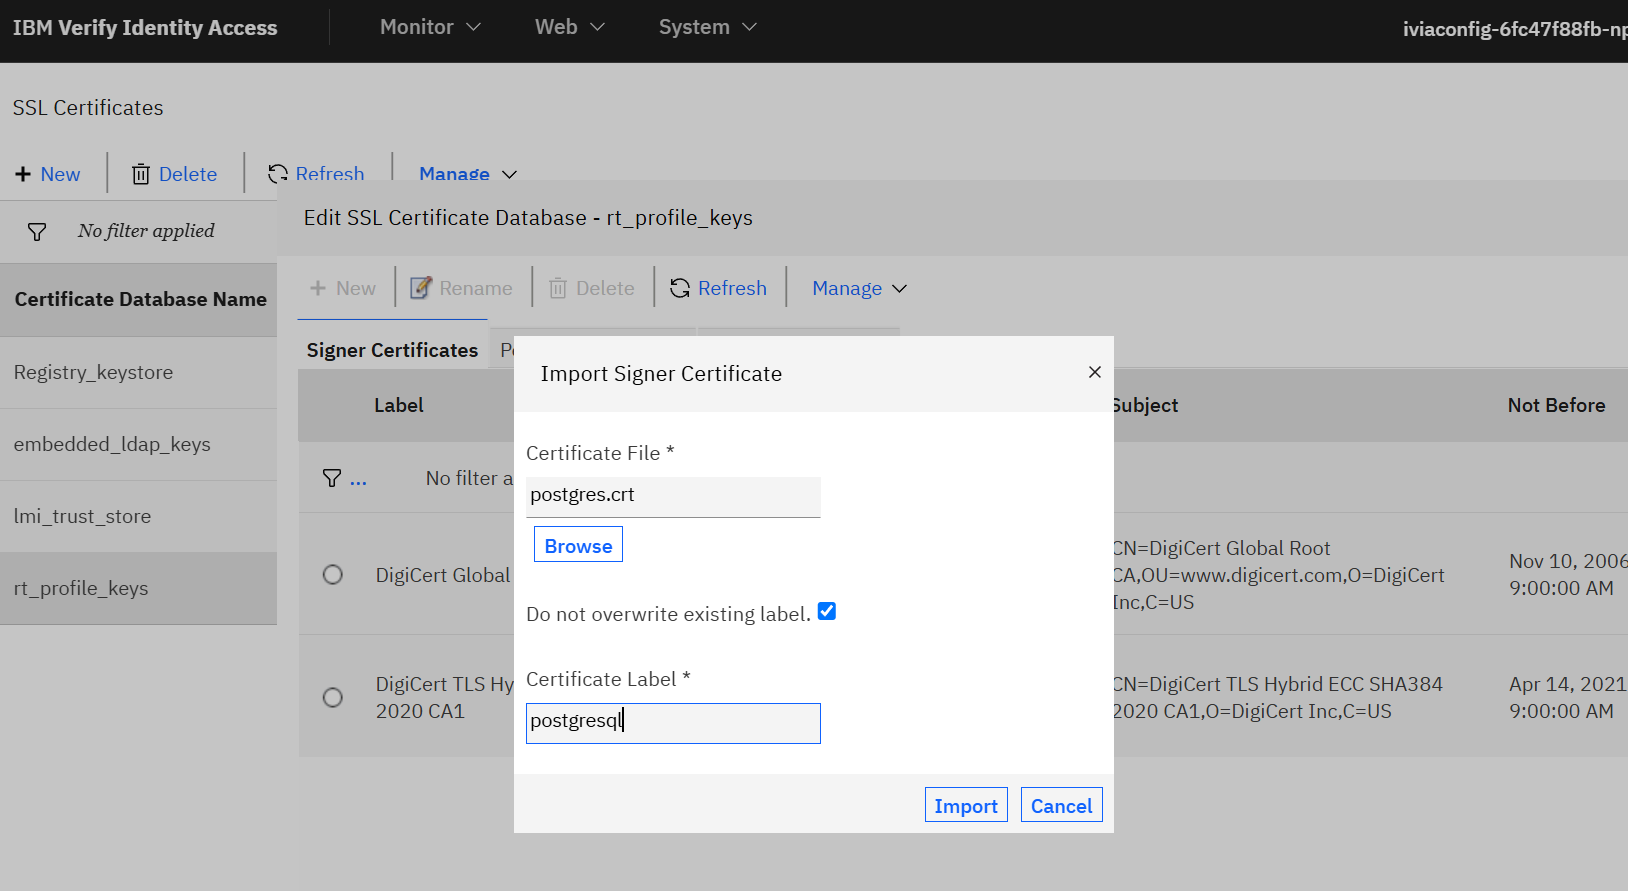Click DigiCert TLS Hybrid ECC SHA384 subject cell
Image resolution: width=1628 pixels, height=891 pixels.
1277,698
